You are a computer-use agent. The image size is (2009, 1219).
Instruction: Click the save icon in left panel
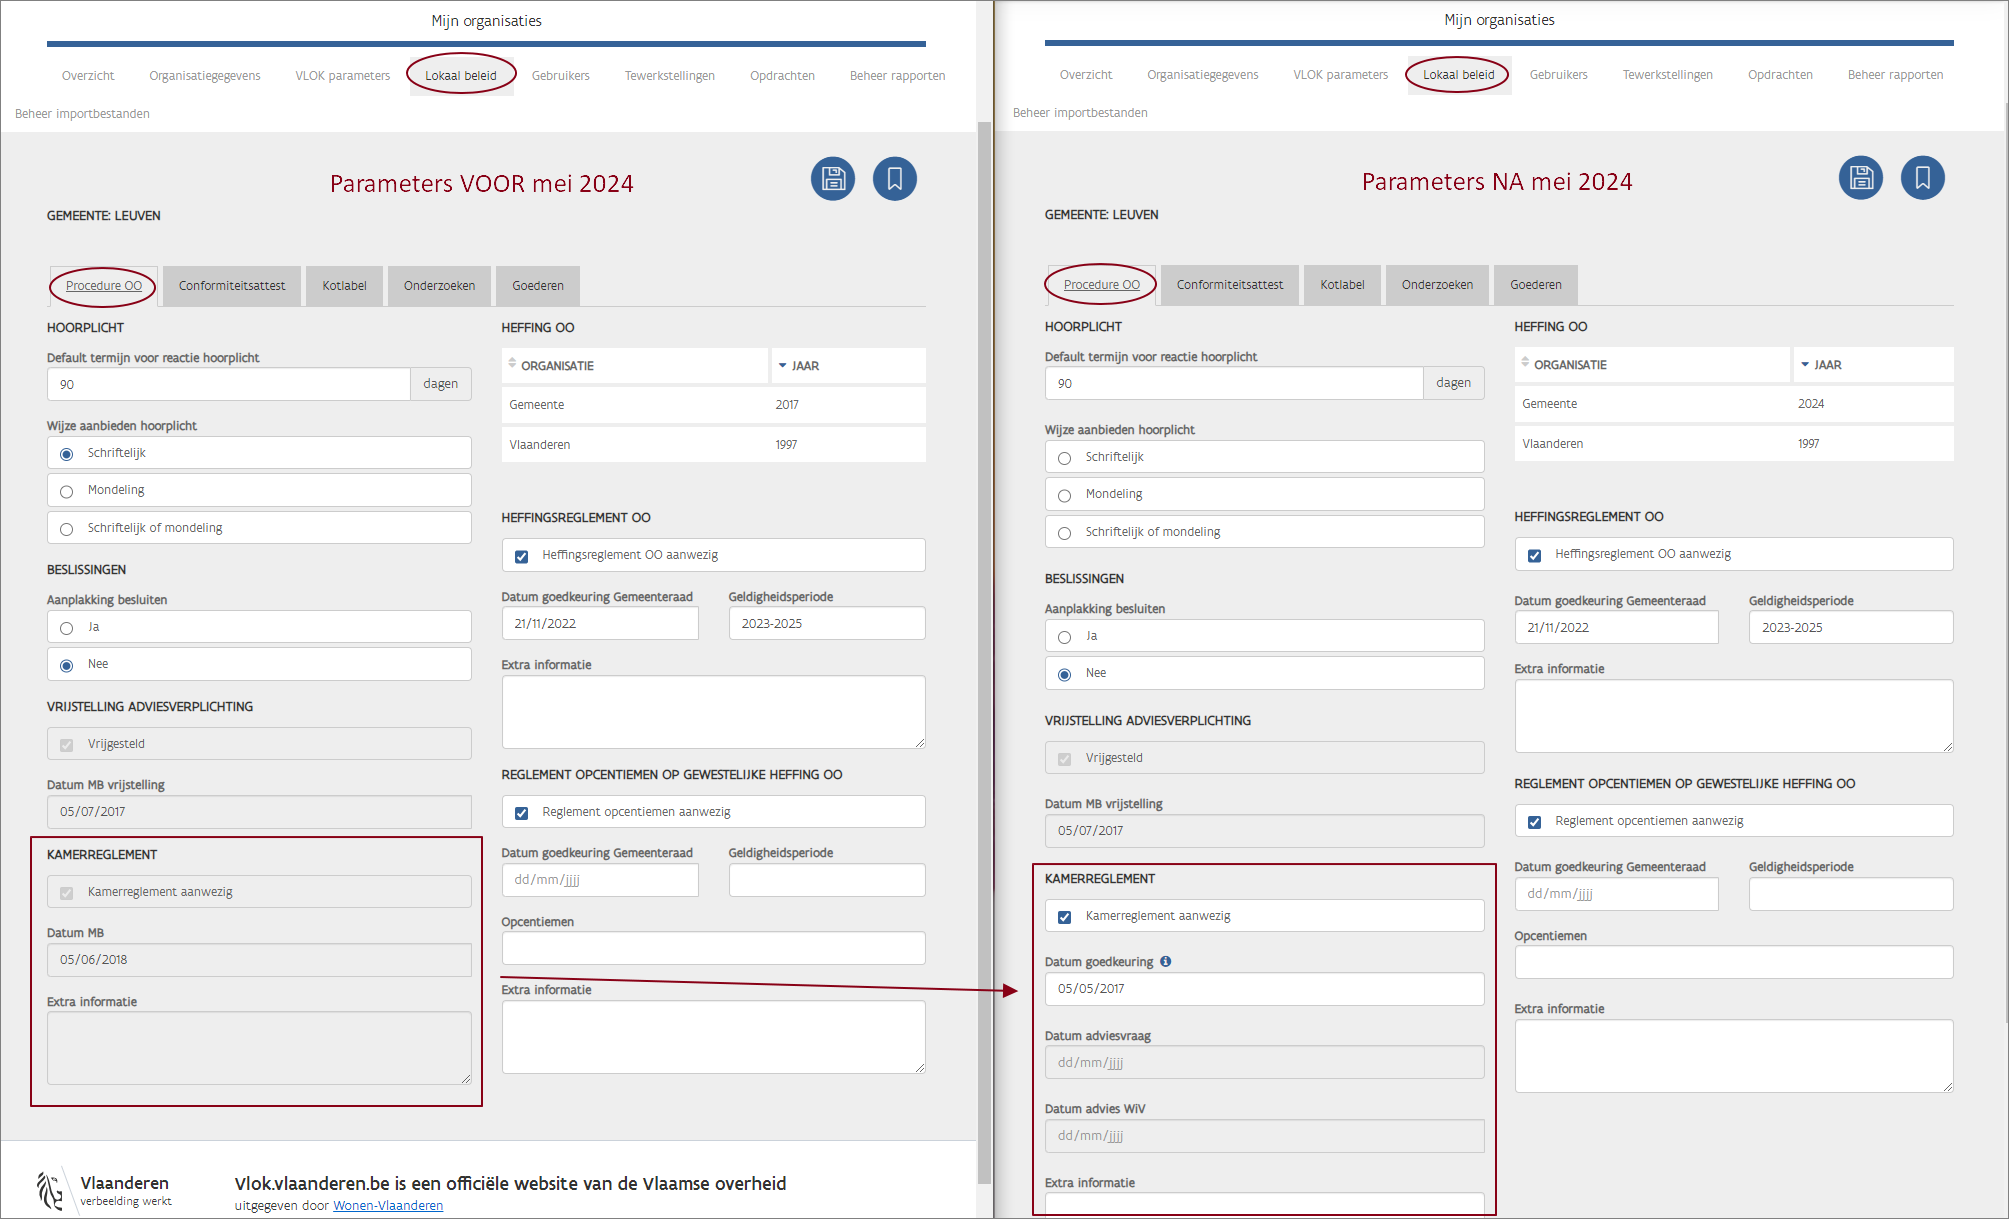click(x=832, y=179)
